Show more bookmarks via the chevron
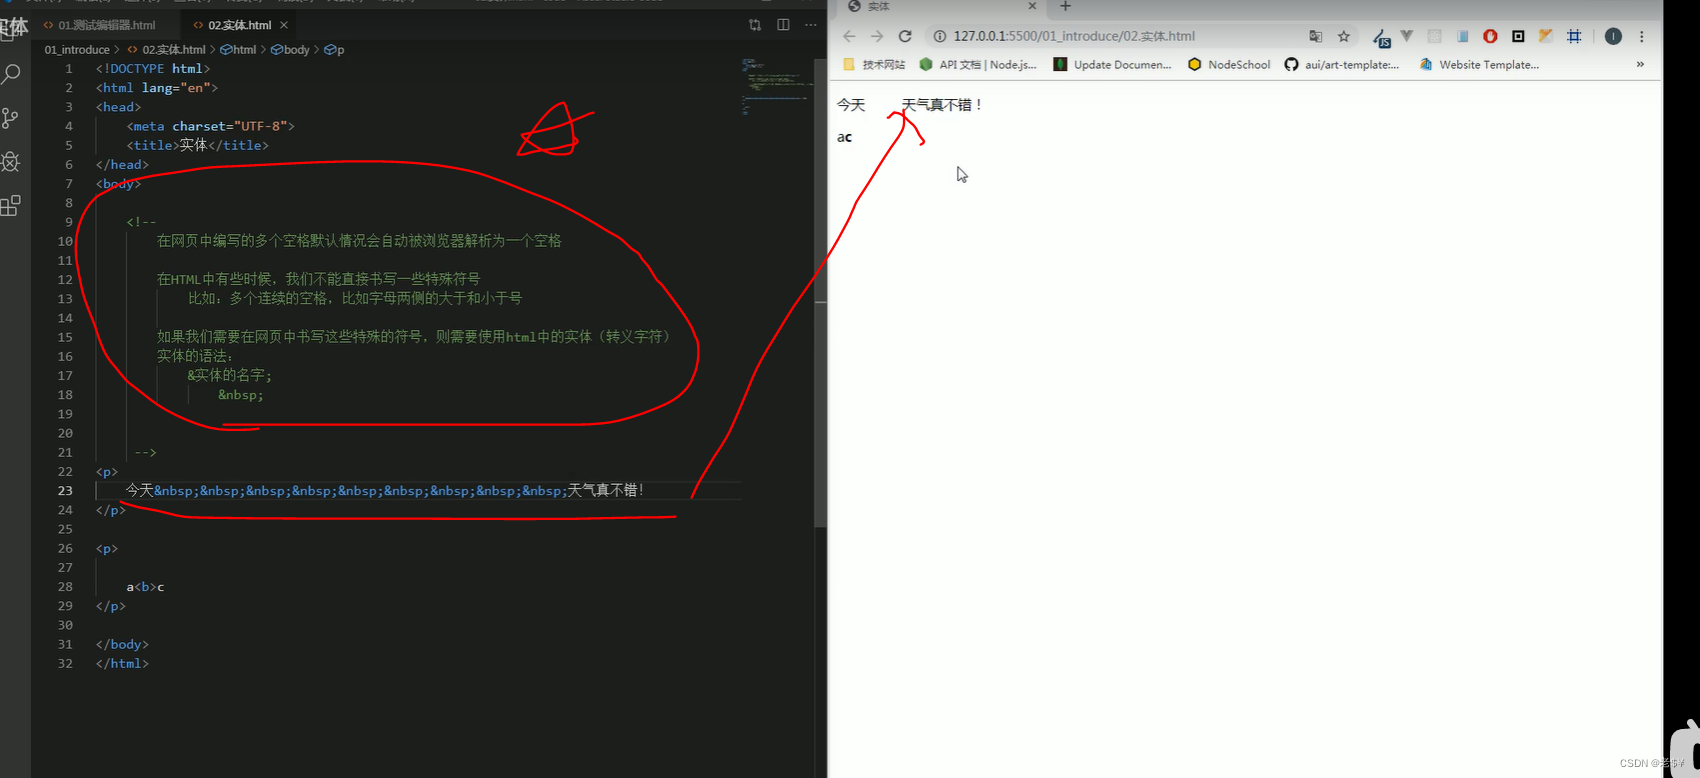1700x778 pixels. pyautogui.click(x=1640, y=64)
